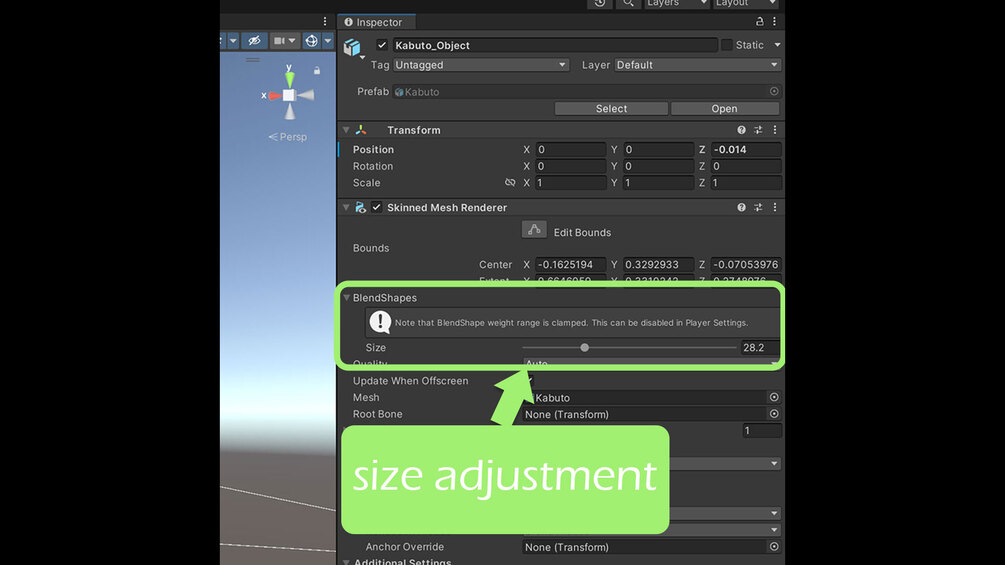Open Skinned Mesh Renderer kebab menu

point(775,208)
